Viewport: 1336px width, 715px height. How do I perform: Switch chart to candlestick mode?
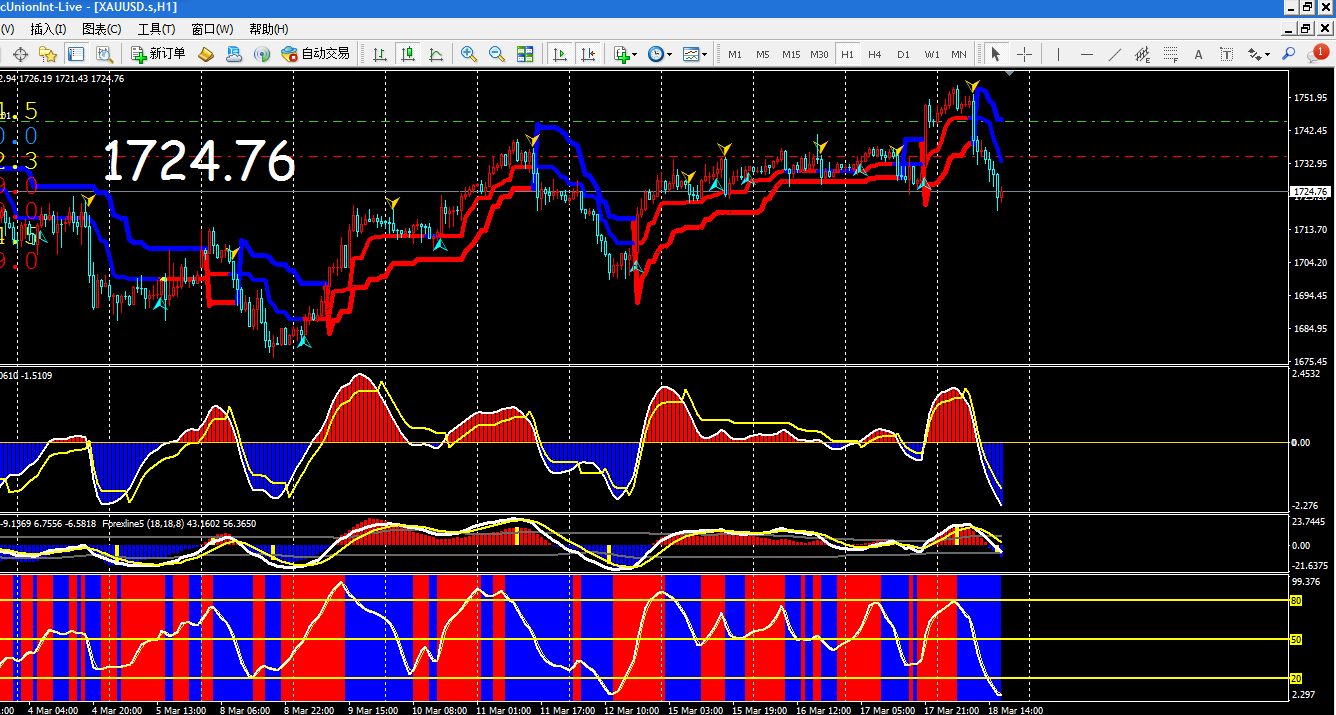408,54
